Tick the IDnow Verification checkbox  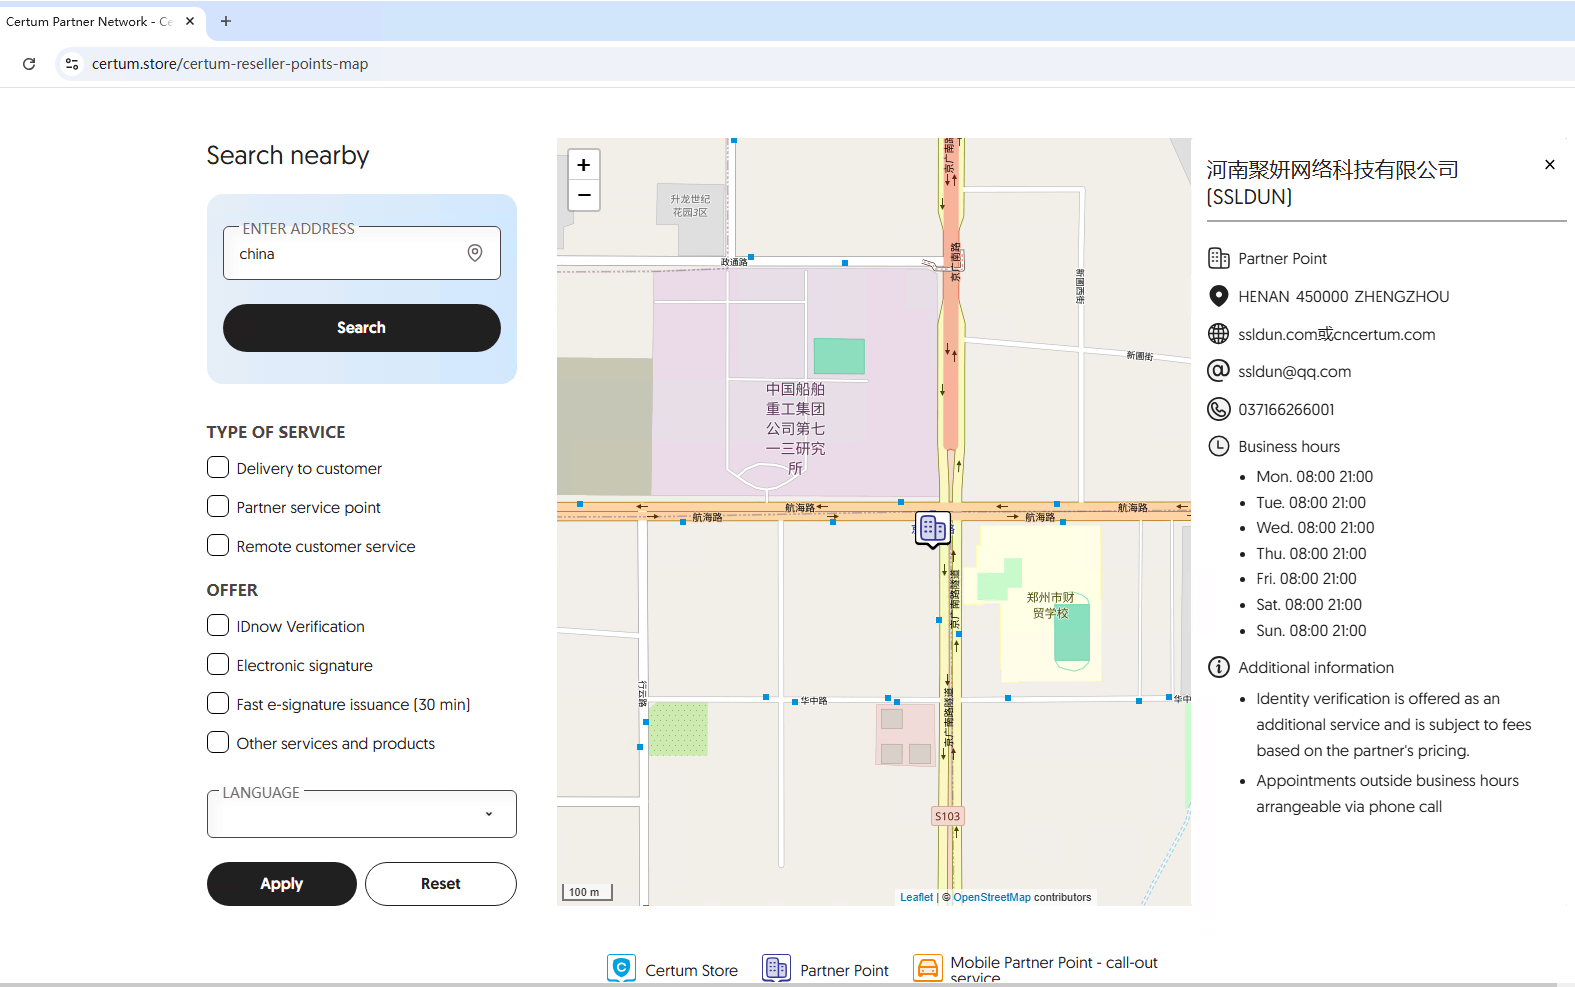point(218,625)
